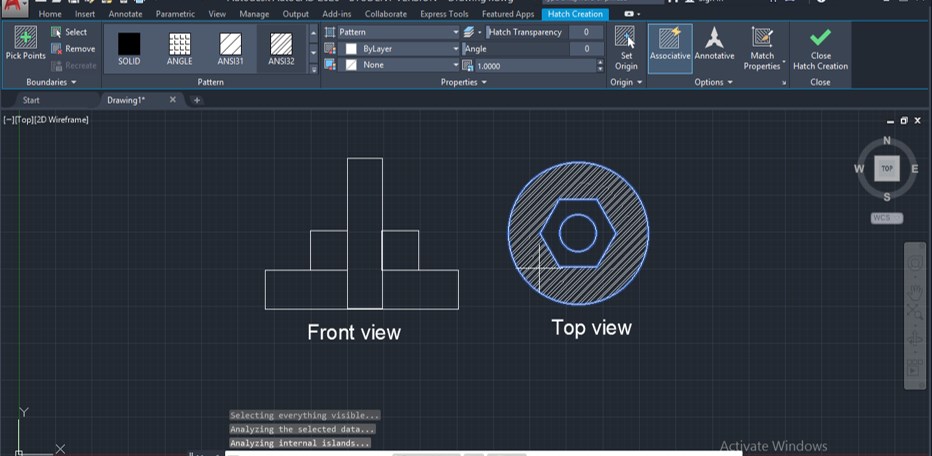Switch to the Drawing1* file tab

tap(125, 100)
